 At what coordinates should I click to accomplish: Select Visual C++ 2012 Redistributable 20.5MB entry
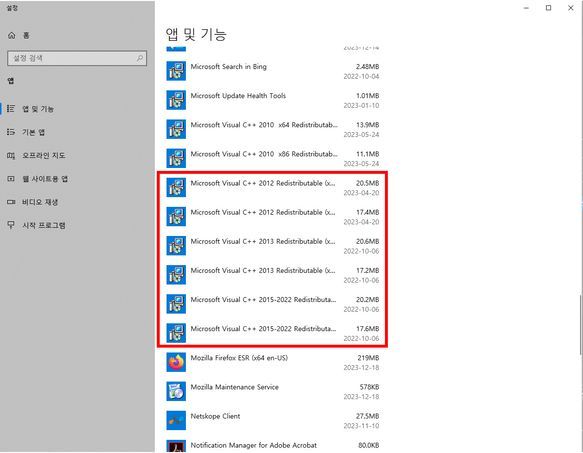point(273,187)
